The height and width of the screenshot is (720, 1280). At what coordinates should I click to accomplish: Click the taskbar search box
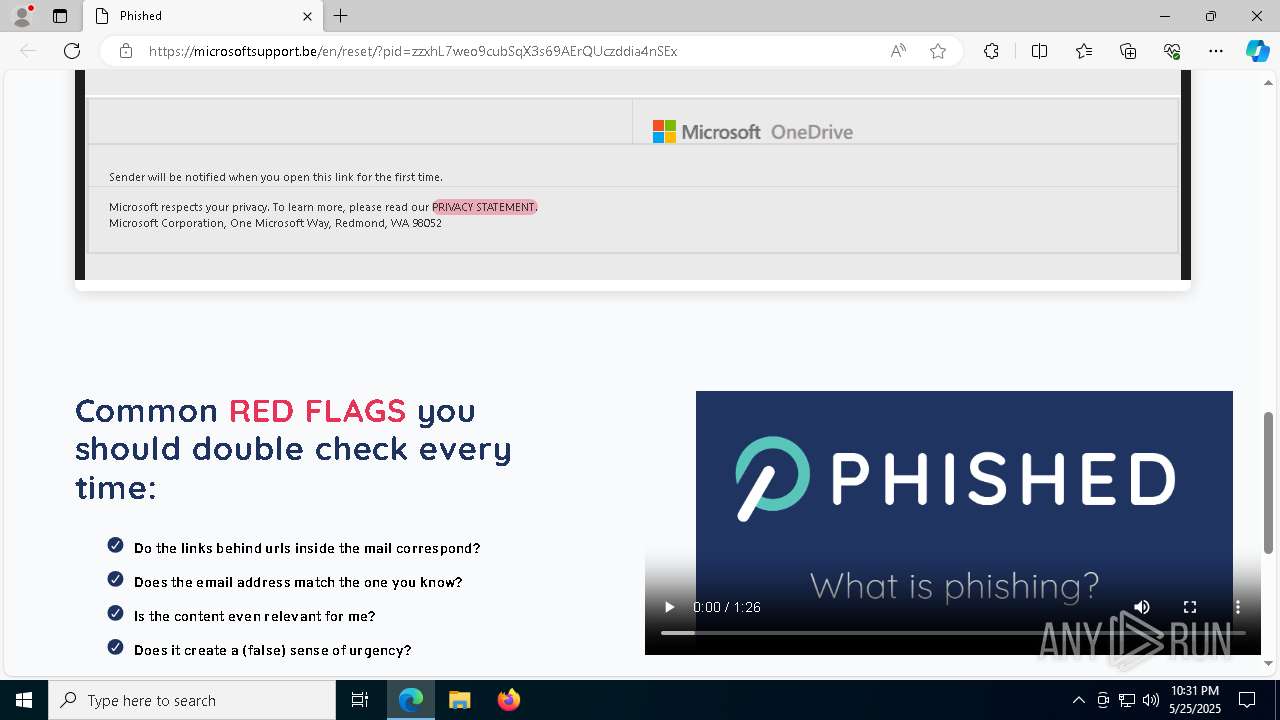192,700
